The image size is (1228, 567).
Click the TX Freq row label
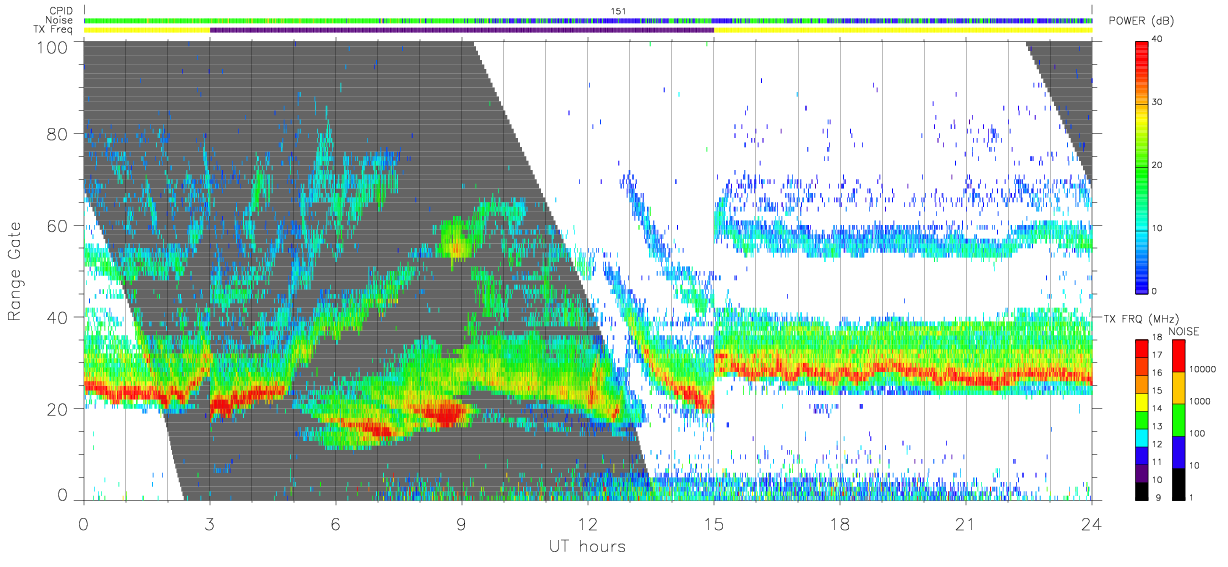(x=52, y=30)
